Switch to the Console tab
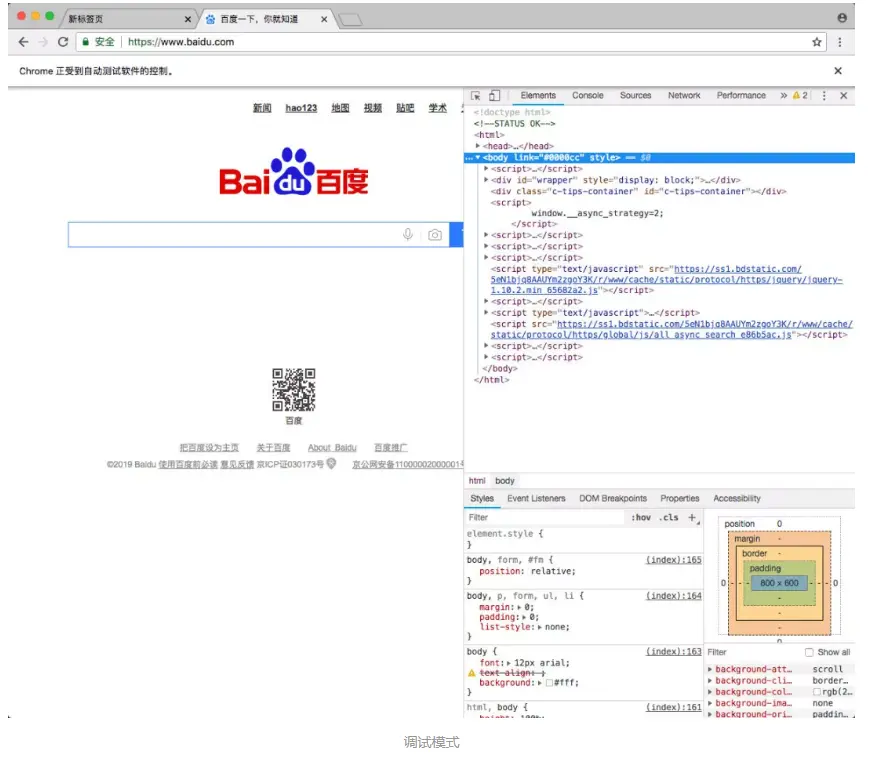Screen dimensions: 869x767 coord(587,95)
